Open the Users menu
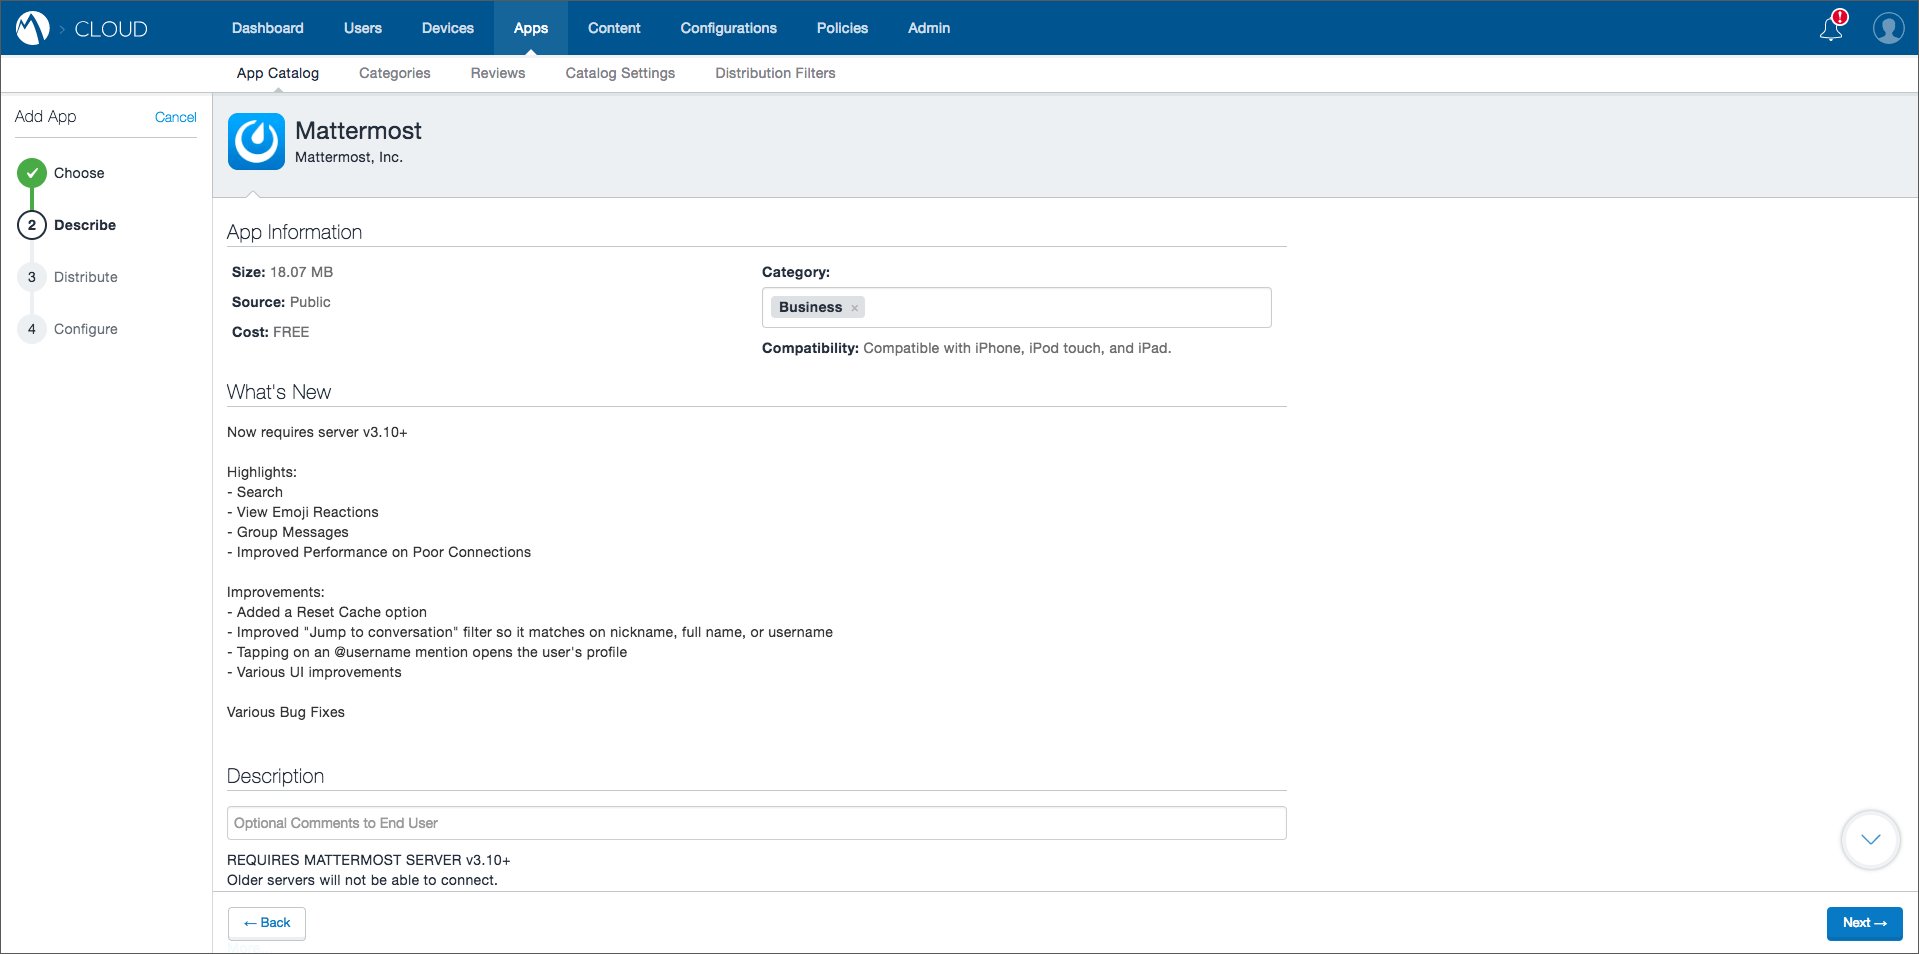 363,28
